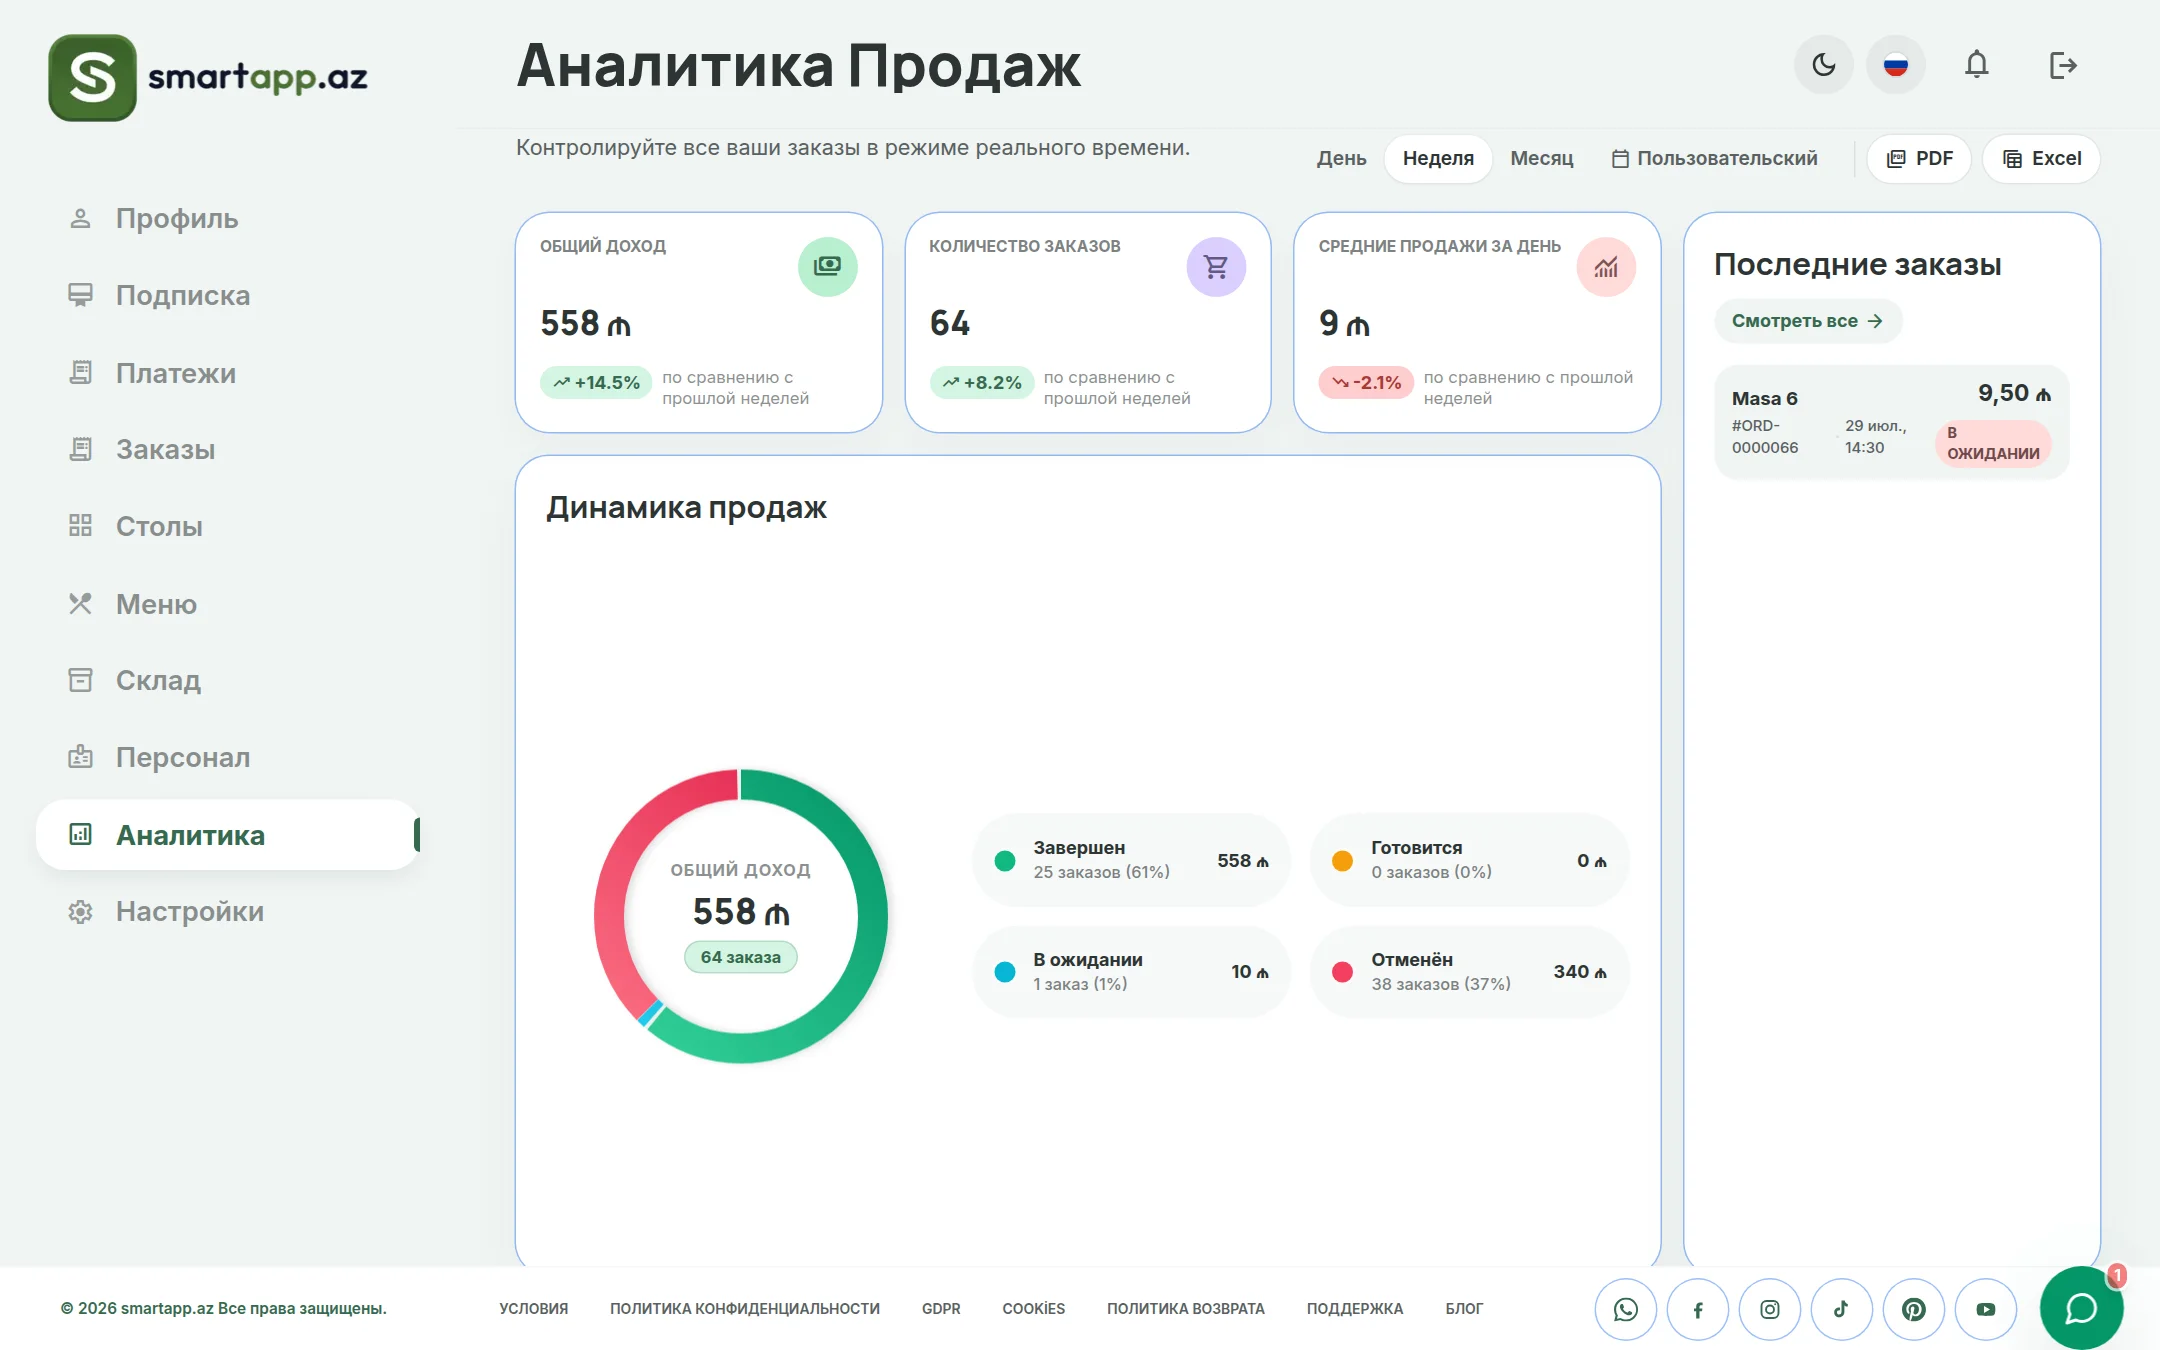Open the live chat bubble
Screen dimensions: 2160x1350
[2082, 1308]
